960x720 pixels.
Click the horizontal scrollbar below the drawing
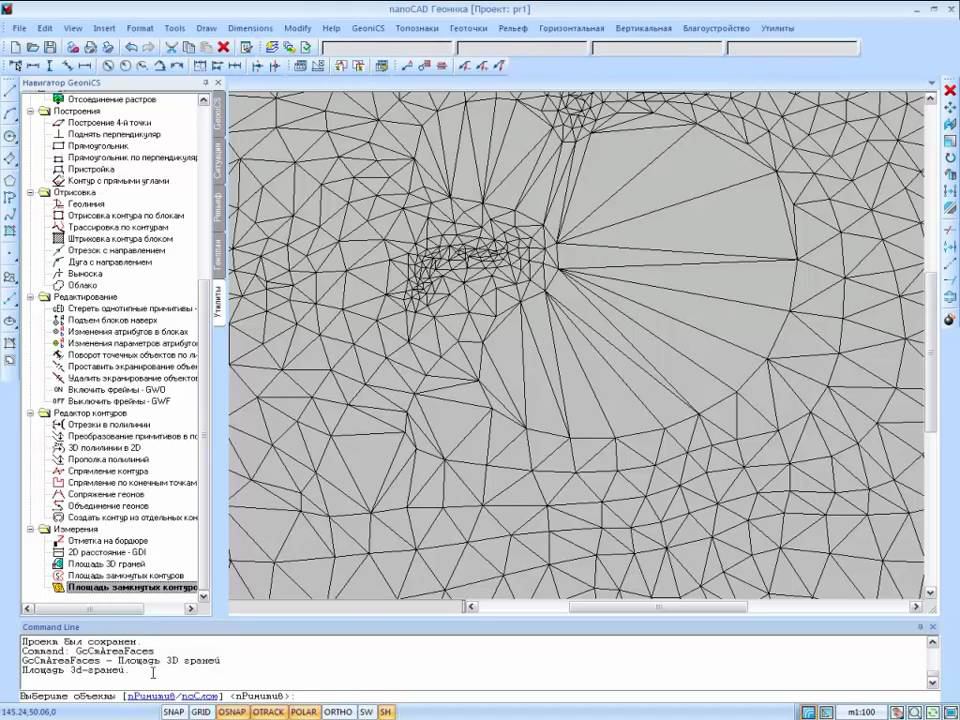click(657, 607)
